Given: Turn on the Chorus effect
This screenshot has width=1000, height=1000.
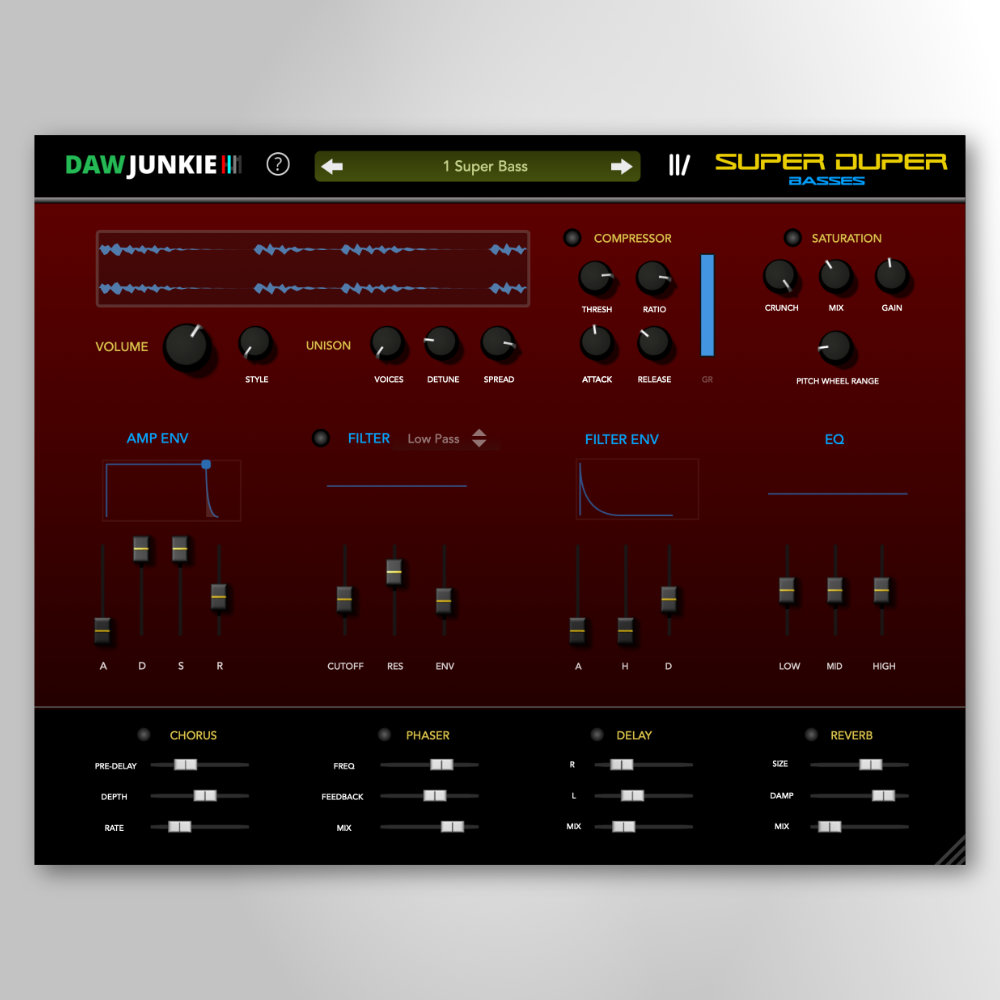Looking at the screenshot, I should 144,735.
